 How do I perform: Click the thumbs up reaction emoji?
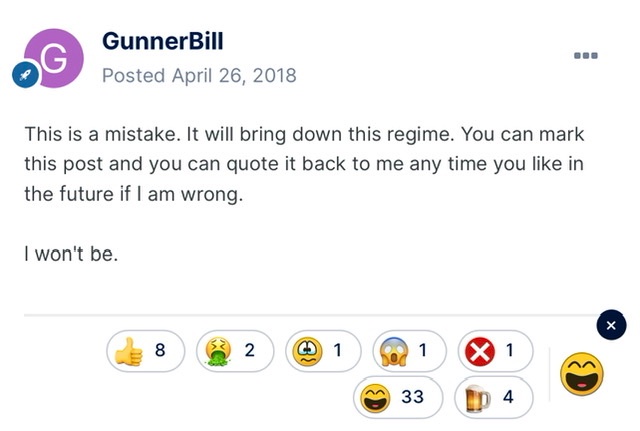pyautogui.click(x=129, y=351)
